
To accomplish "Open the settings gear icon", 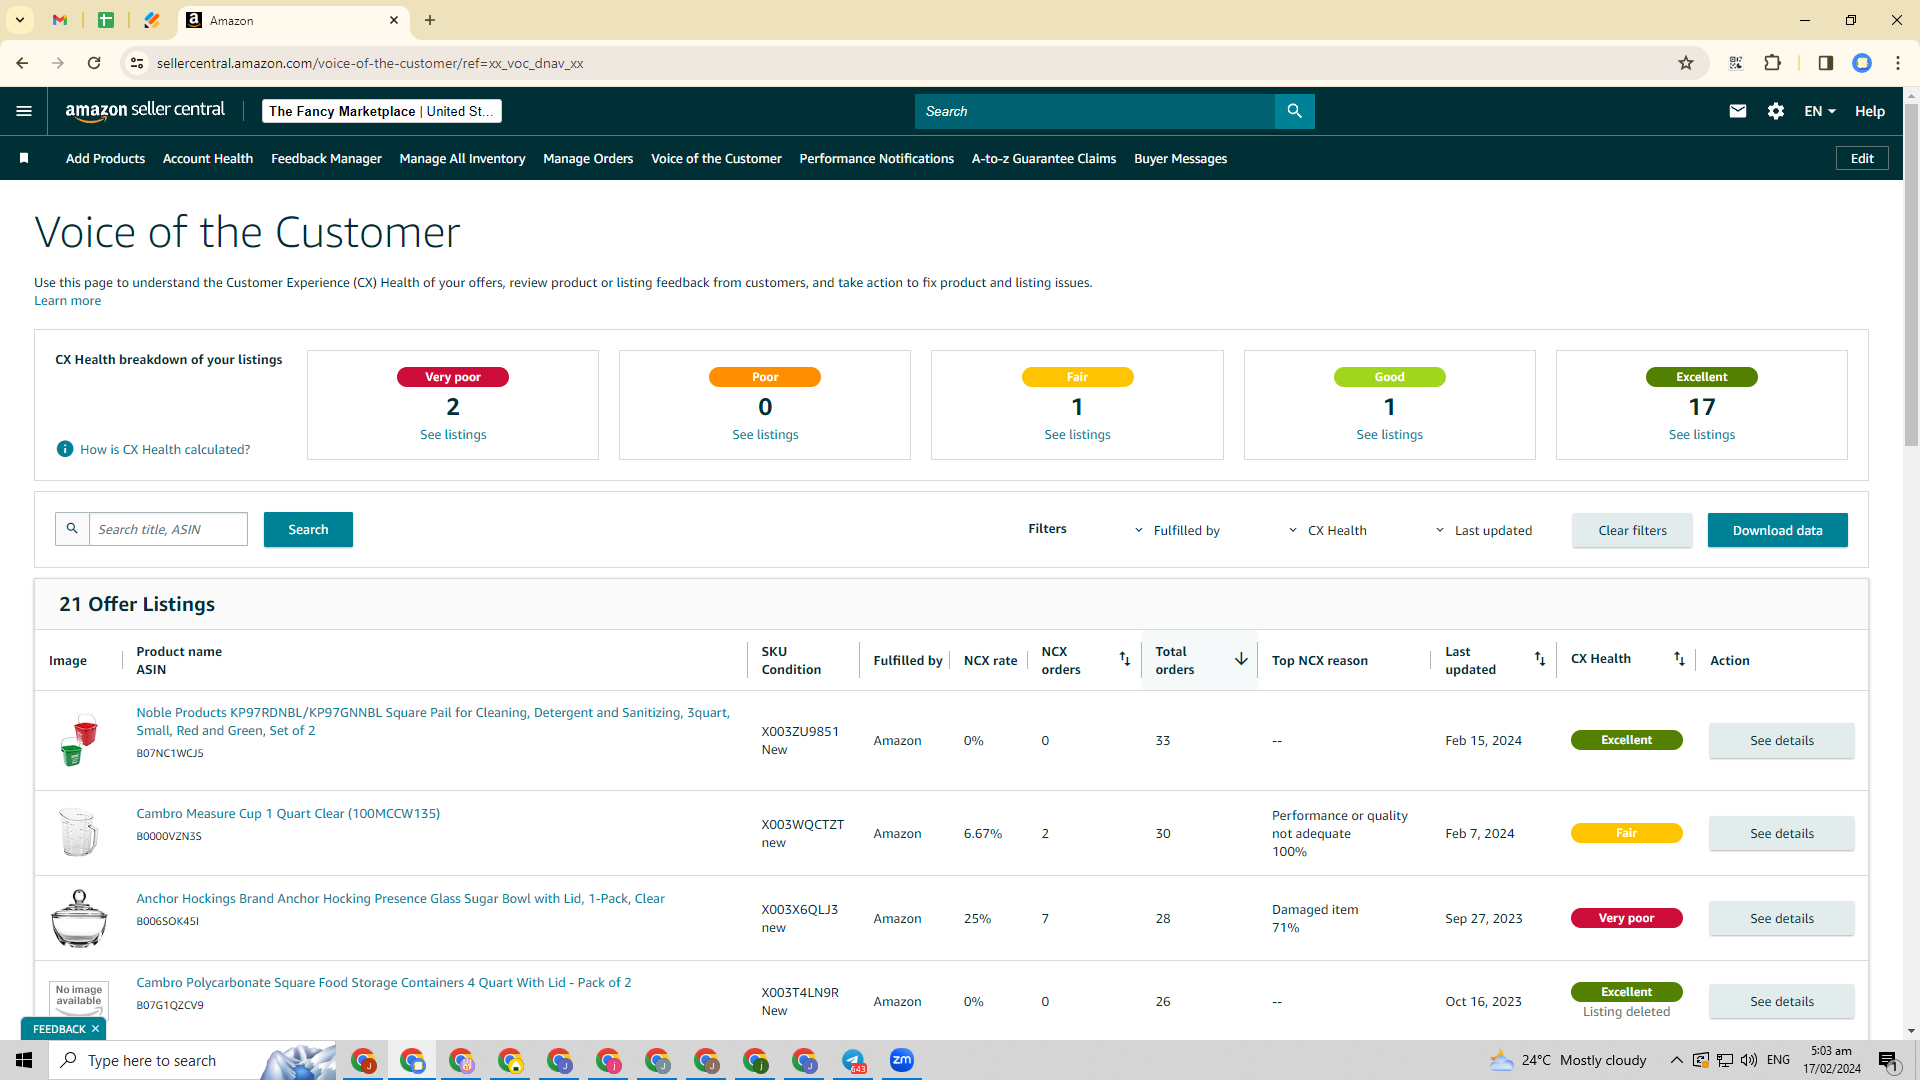I will [x=1776, y=111].
